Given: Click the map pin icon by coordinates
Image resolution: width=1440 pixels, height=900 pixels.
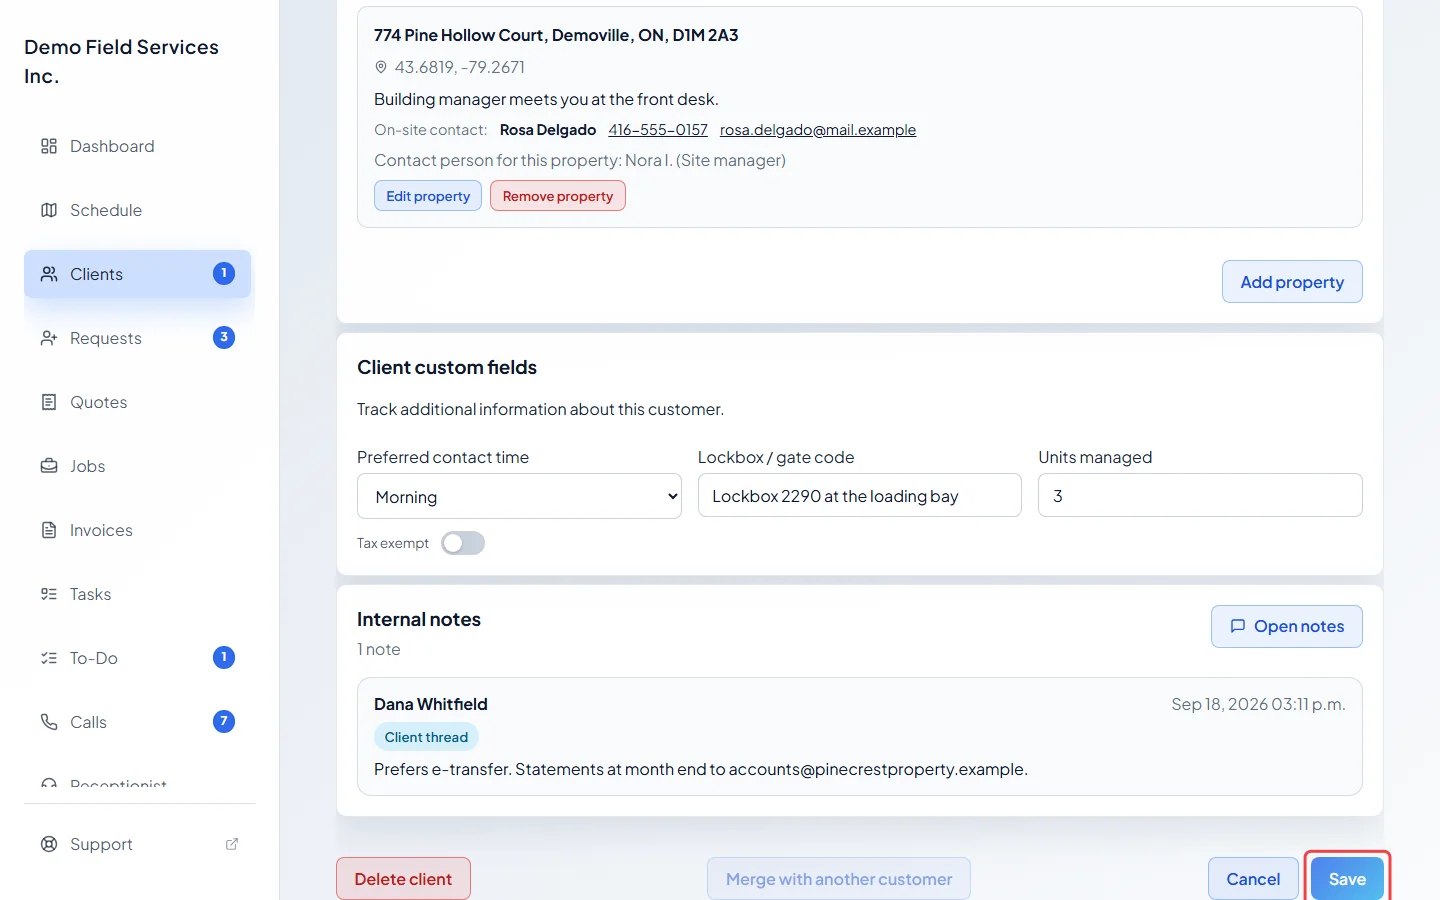Looking at the screenshot, I should point(381,67).
